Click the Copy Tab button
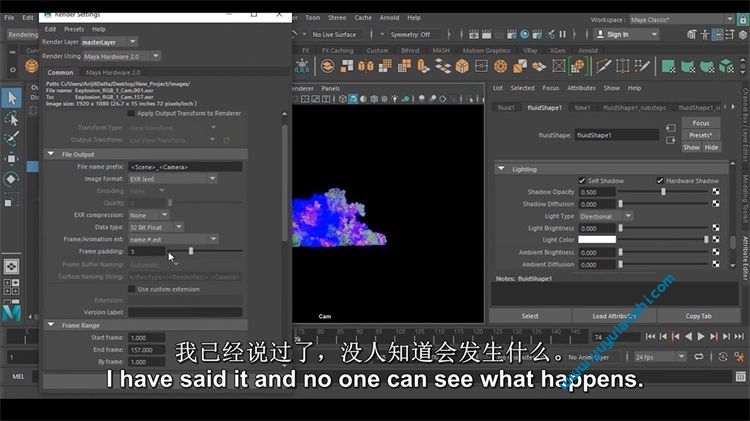This screenshot has width=750, height=421. [x=698, y=316]
